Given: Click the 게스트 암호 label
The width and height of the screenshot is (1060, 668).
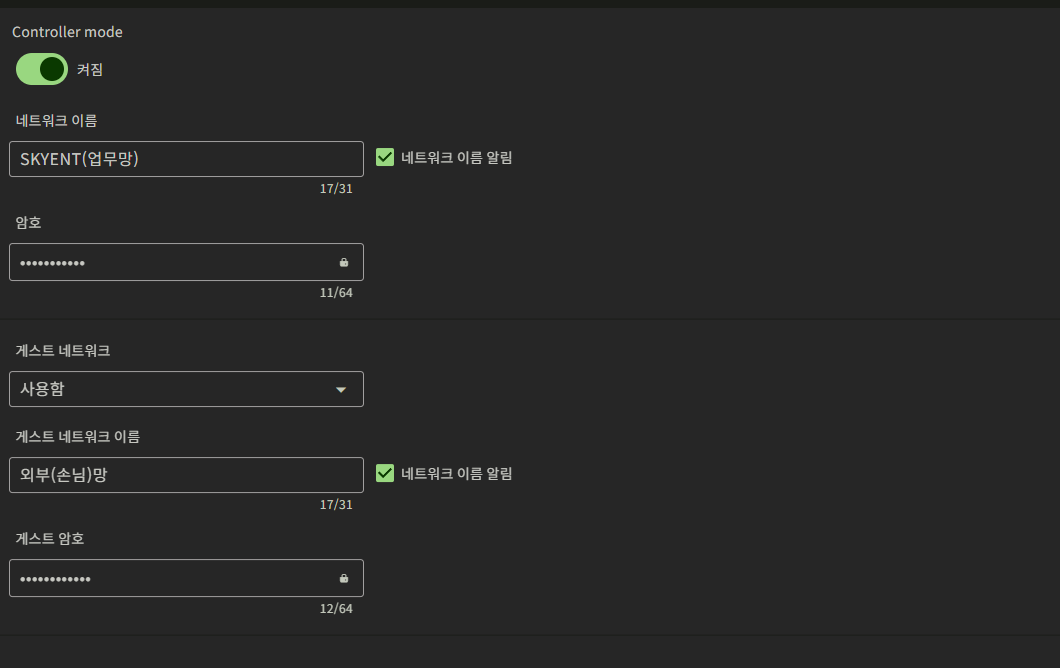Looking at the screenshot, I should (x=50, y=538).
